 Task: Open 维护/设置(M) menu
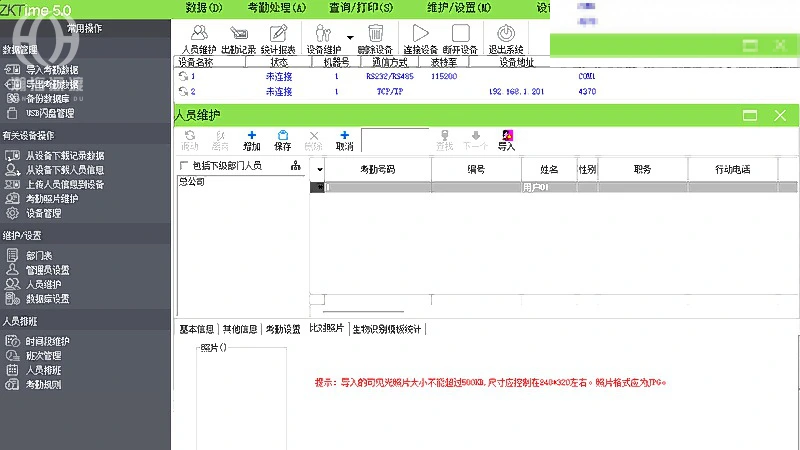[x=459, y=8]
